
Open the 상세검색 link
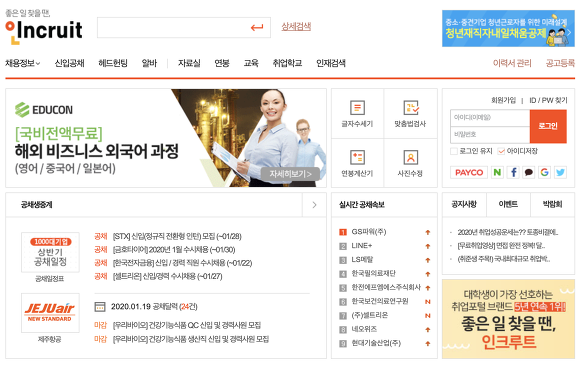tap(296, 27)
